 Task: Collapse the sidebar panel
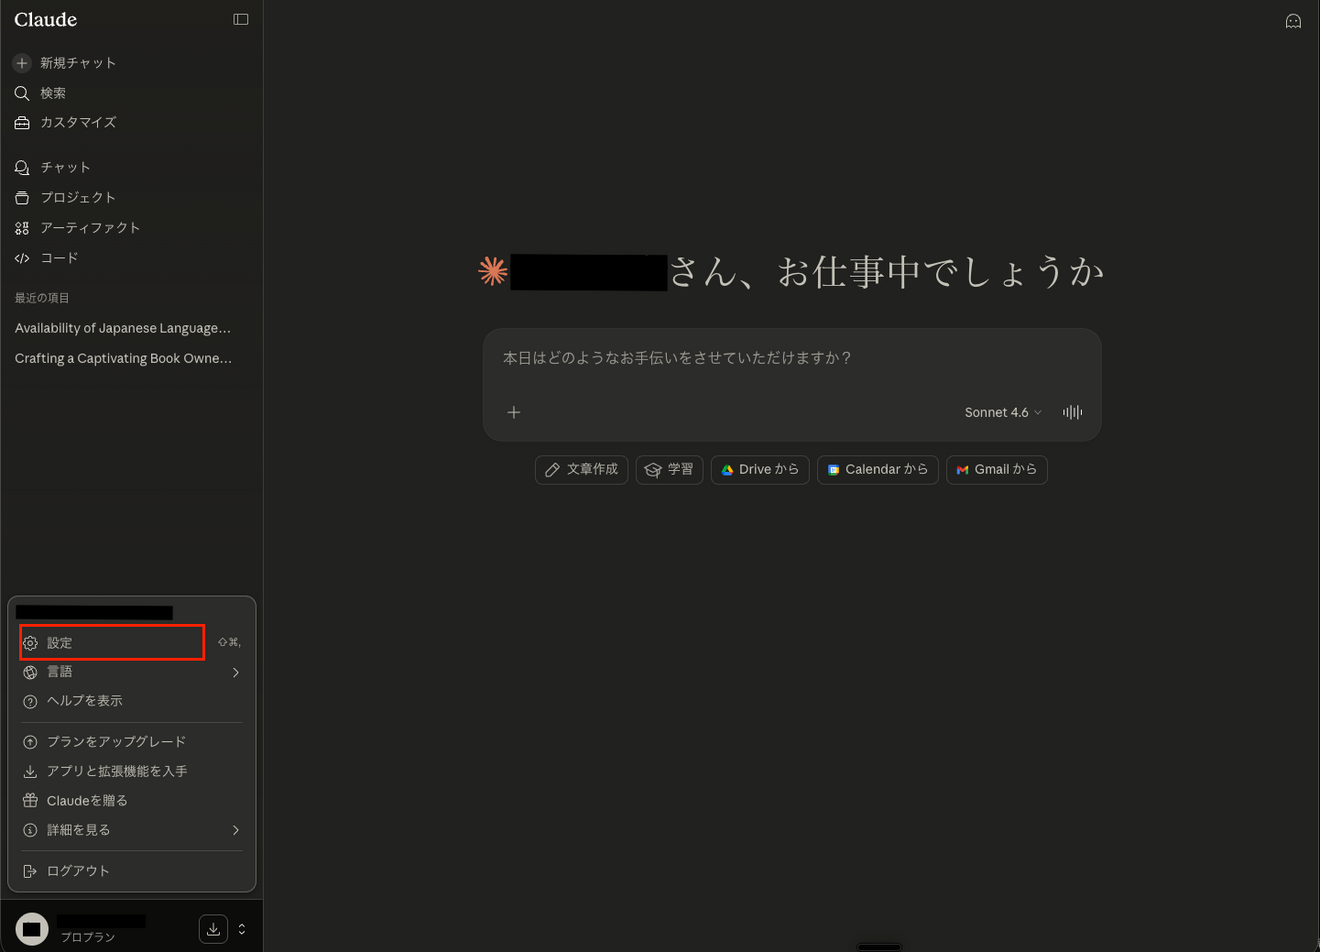pos(240,19)
